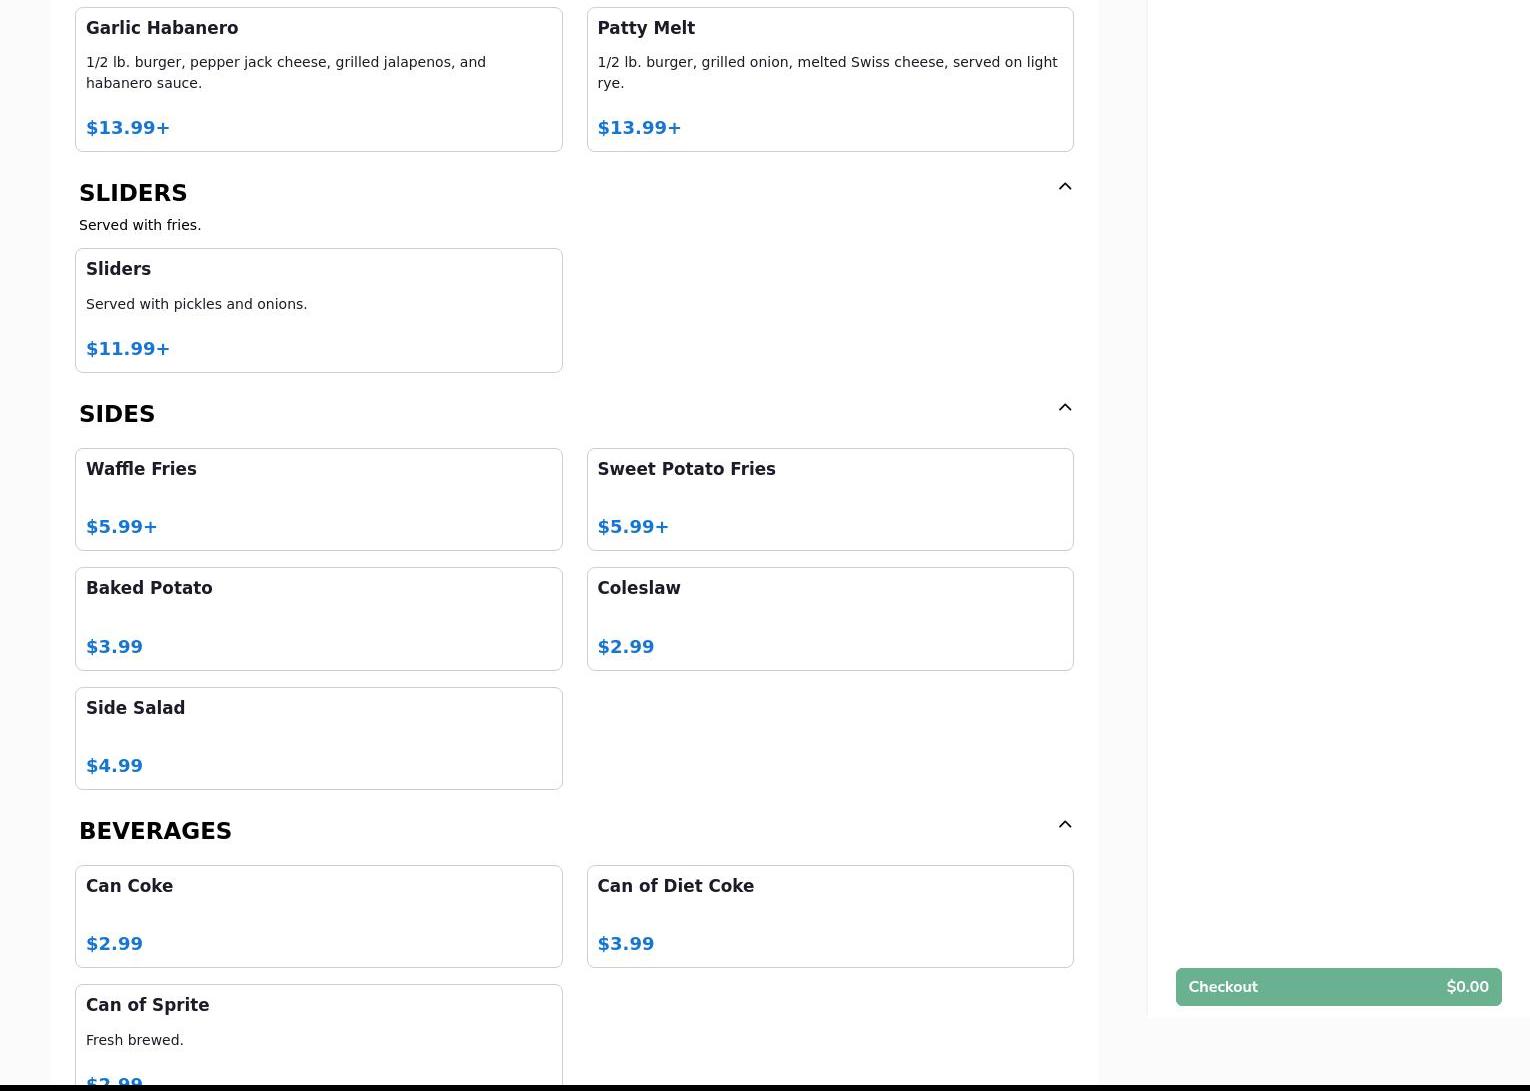Choose the Side Salad item
Image resolution: width=1530 pixels, height=1091 pixels.
[x=318, y=738]
